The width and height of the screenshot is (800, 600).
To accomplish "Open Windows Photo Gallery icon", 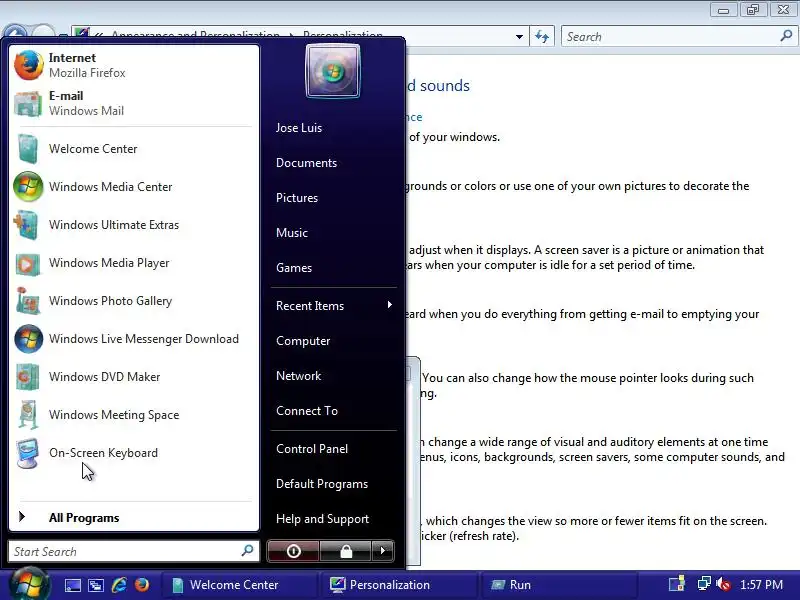I will [x=28, y=301].
